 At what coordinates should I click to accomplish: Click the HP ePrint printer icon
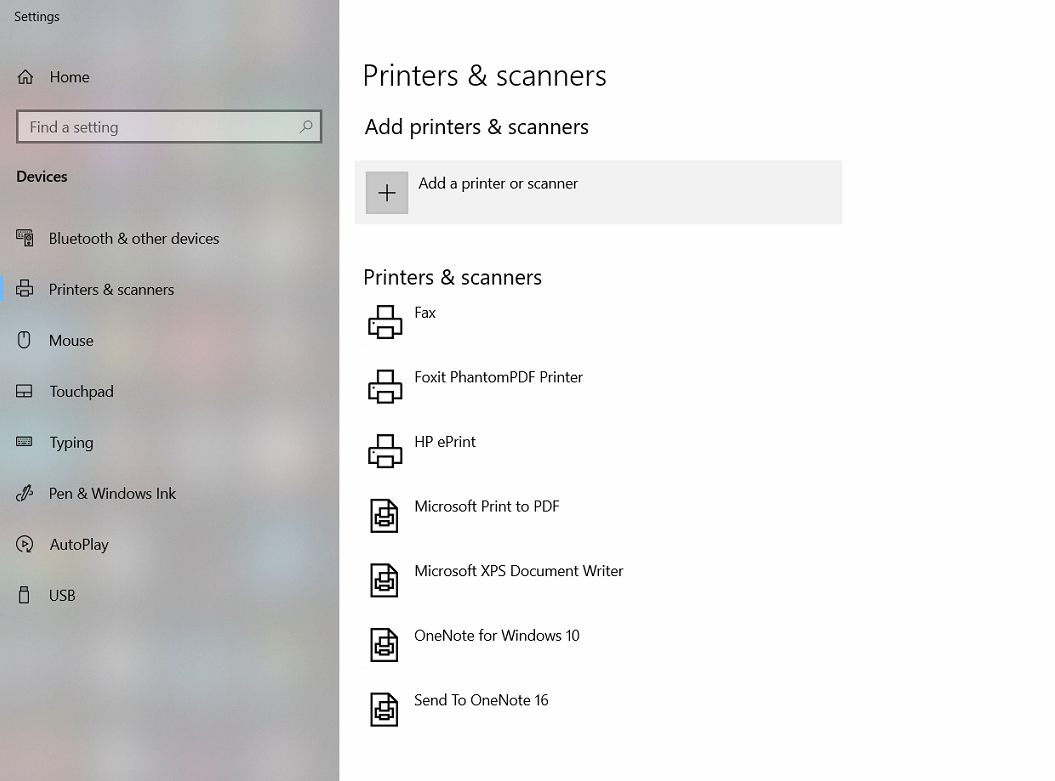tap(385, 451)
